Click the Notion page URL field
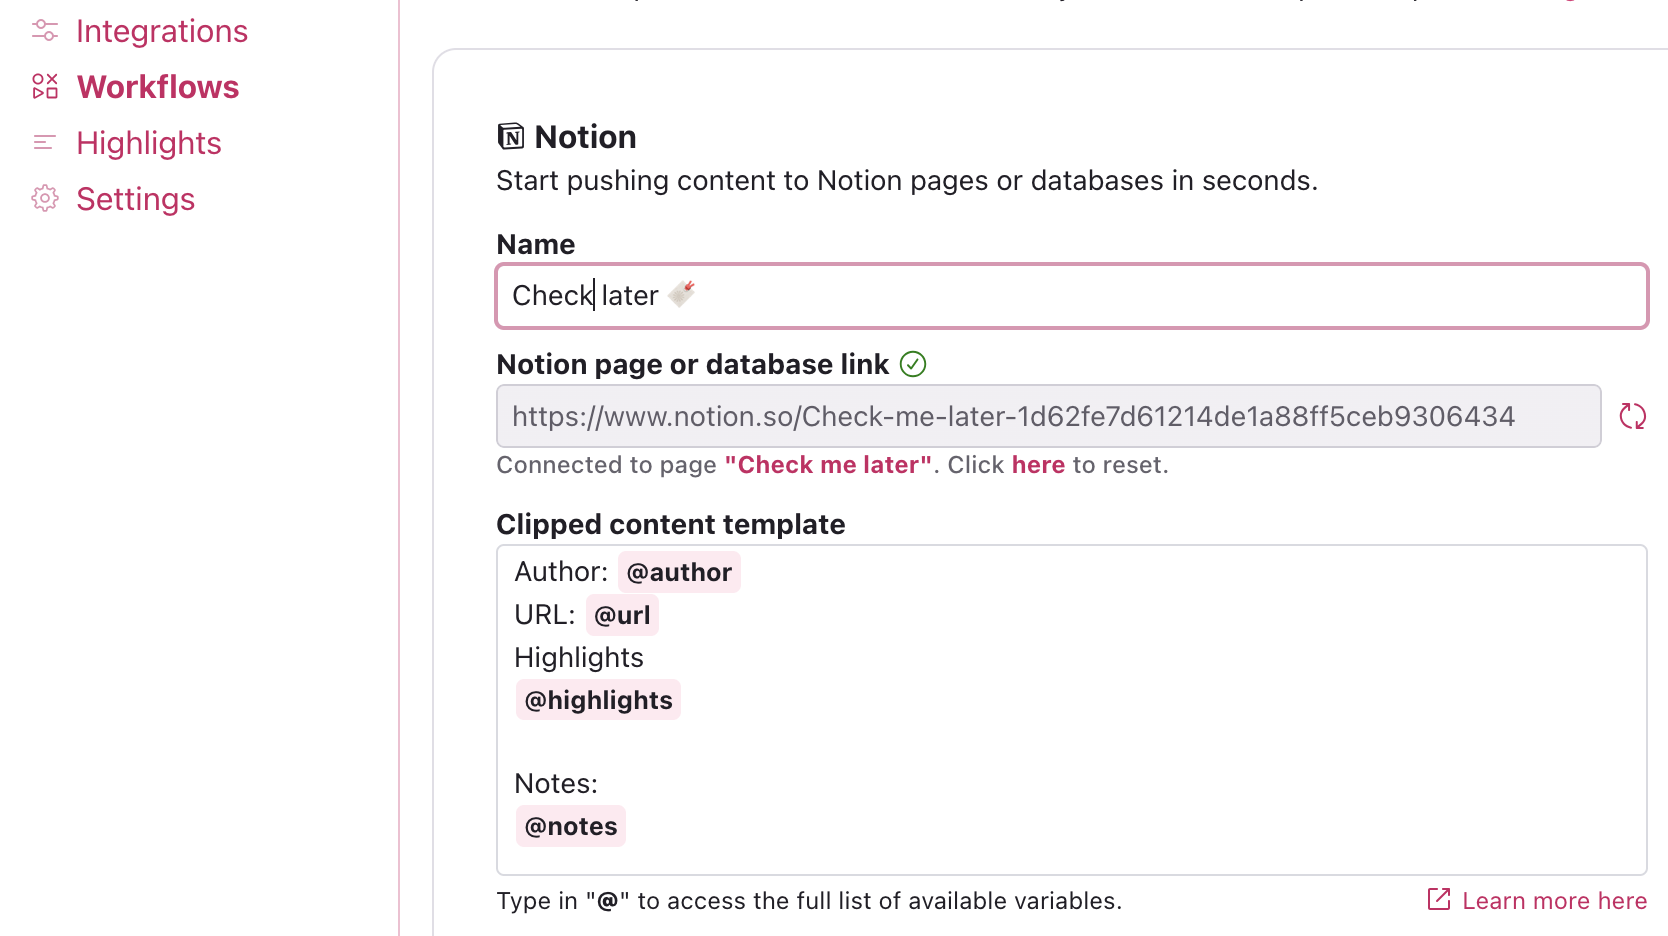The height and width of the screenshot is (936, 1668). [x=1049, y=416]
